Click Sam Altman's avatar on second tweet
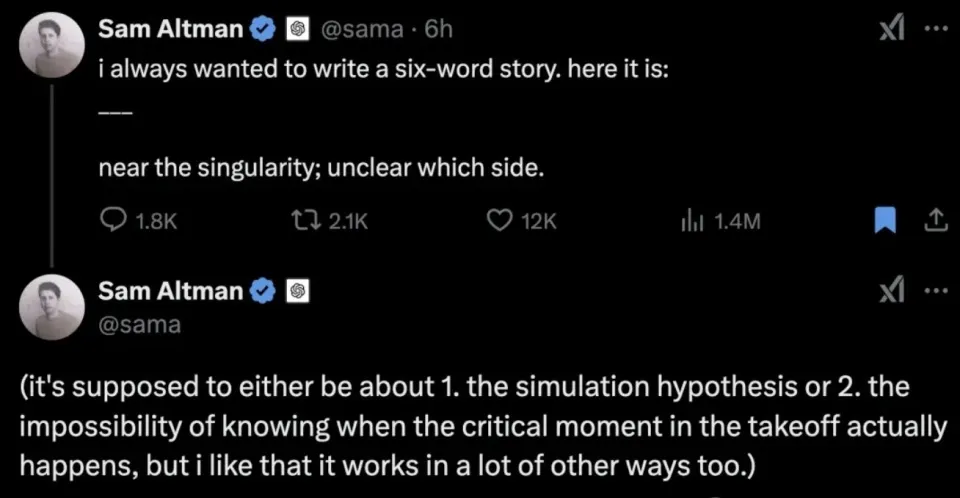Image resolution: width=960 pixels, height=498 pixels. click(51, 307)
